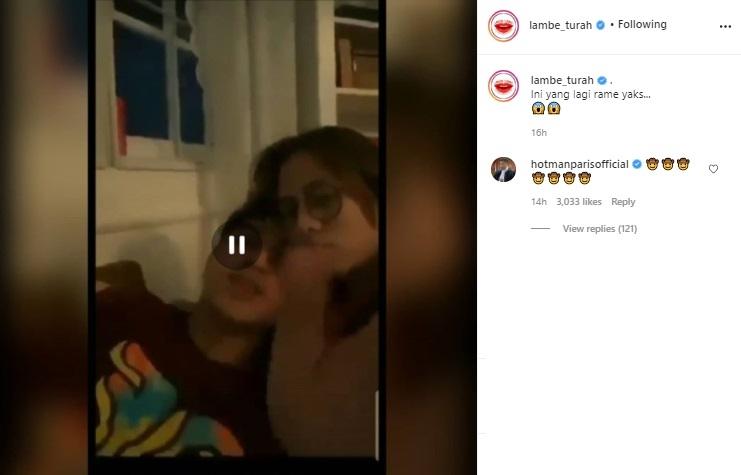Click the caption text 'Ini yang lagi rame yaks'
The width and height of the screenshot is (741, 475).
(x=591, y=95)
